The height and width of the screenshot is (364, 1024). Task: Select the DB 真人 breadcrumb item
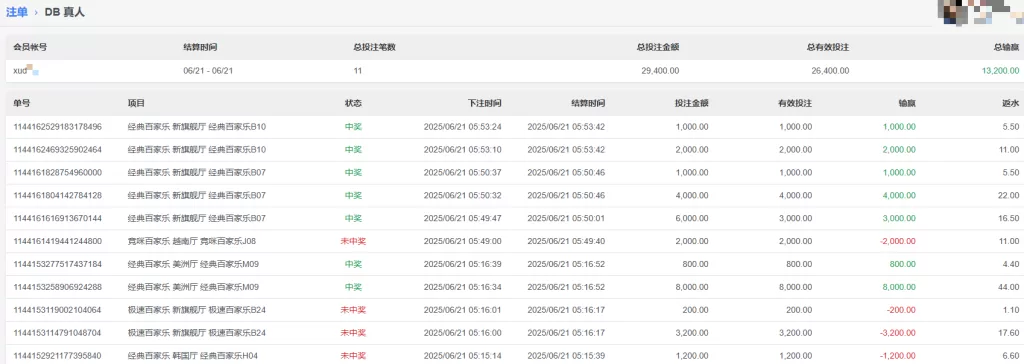click(x=65, y=12)
